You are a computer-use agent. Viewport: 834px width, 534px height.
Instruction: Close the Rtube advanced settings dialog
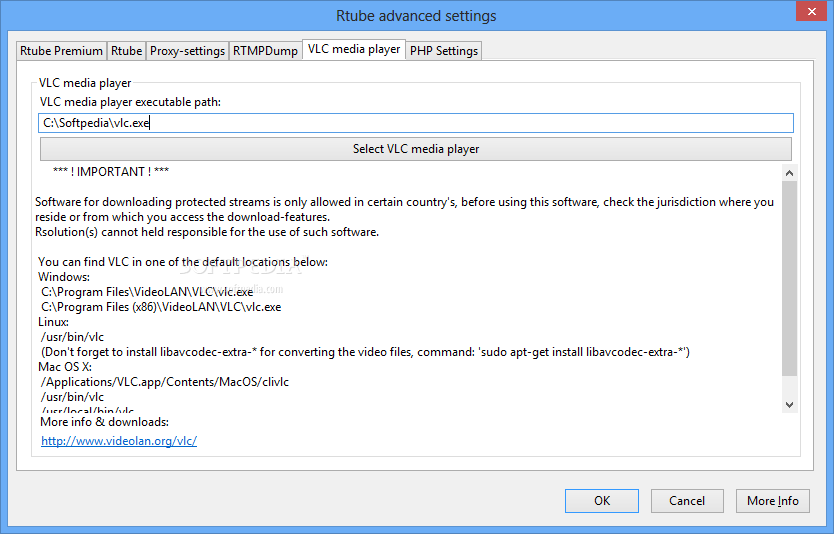point(811,11)
